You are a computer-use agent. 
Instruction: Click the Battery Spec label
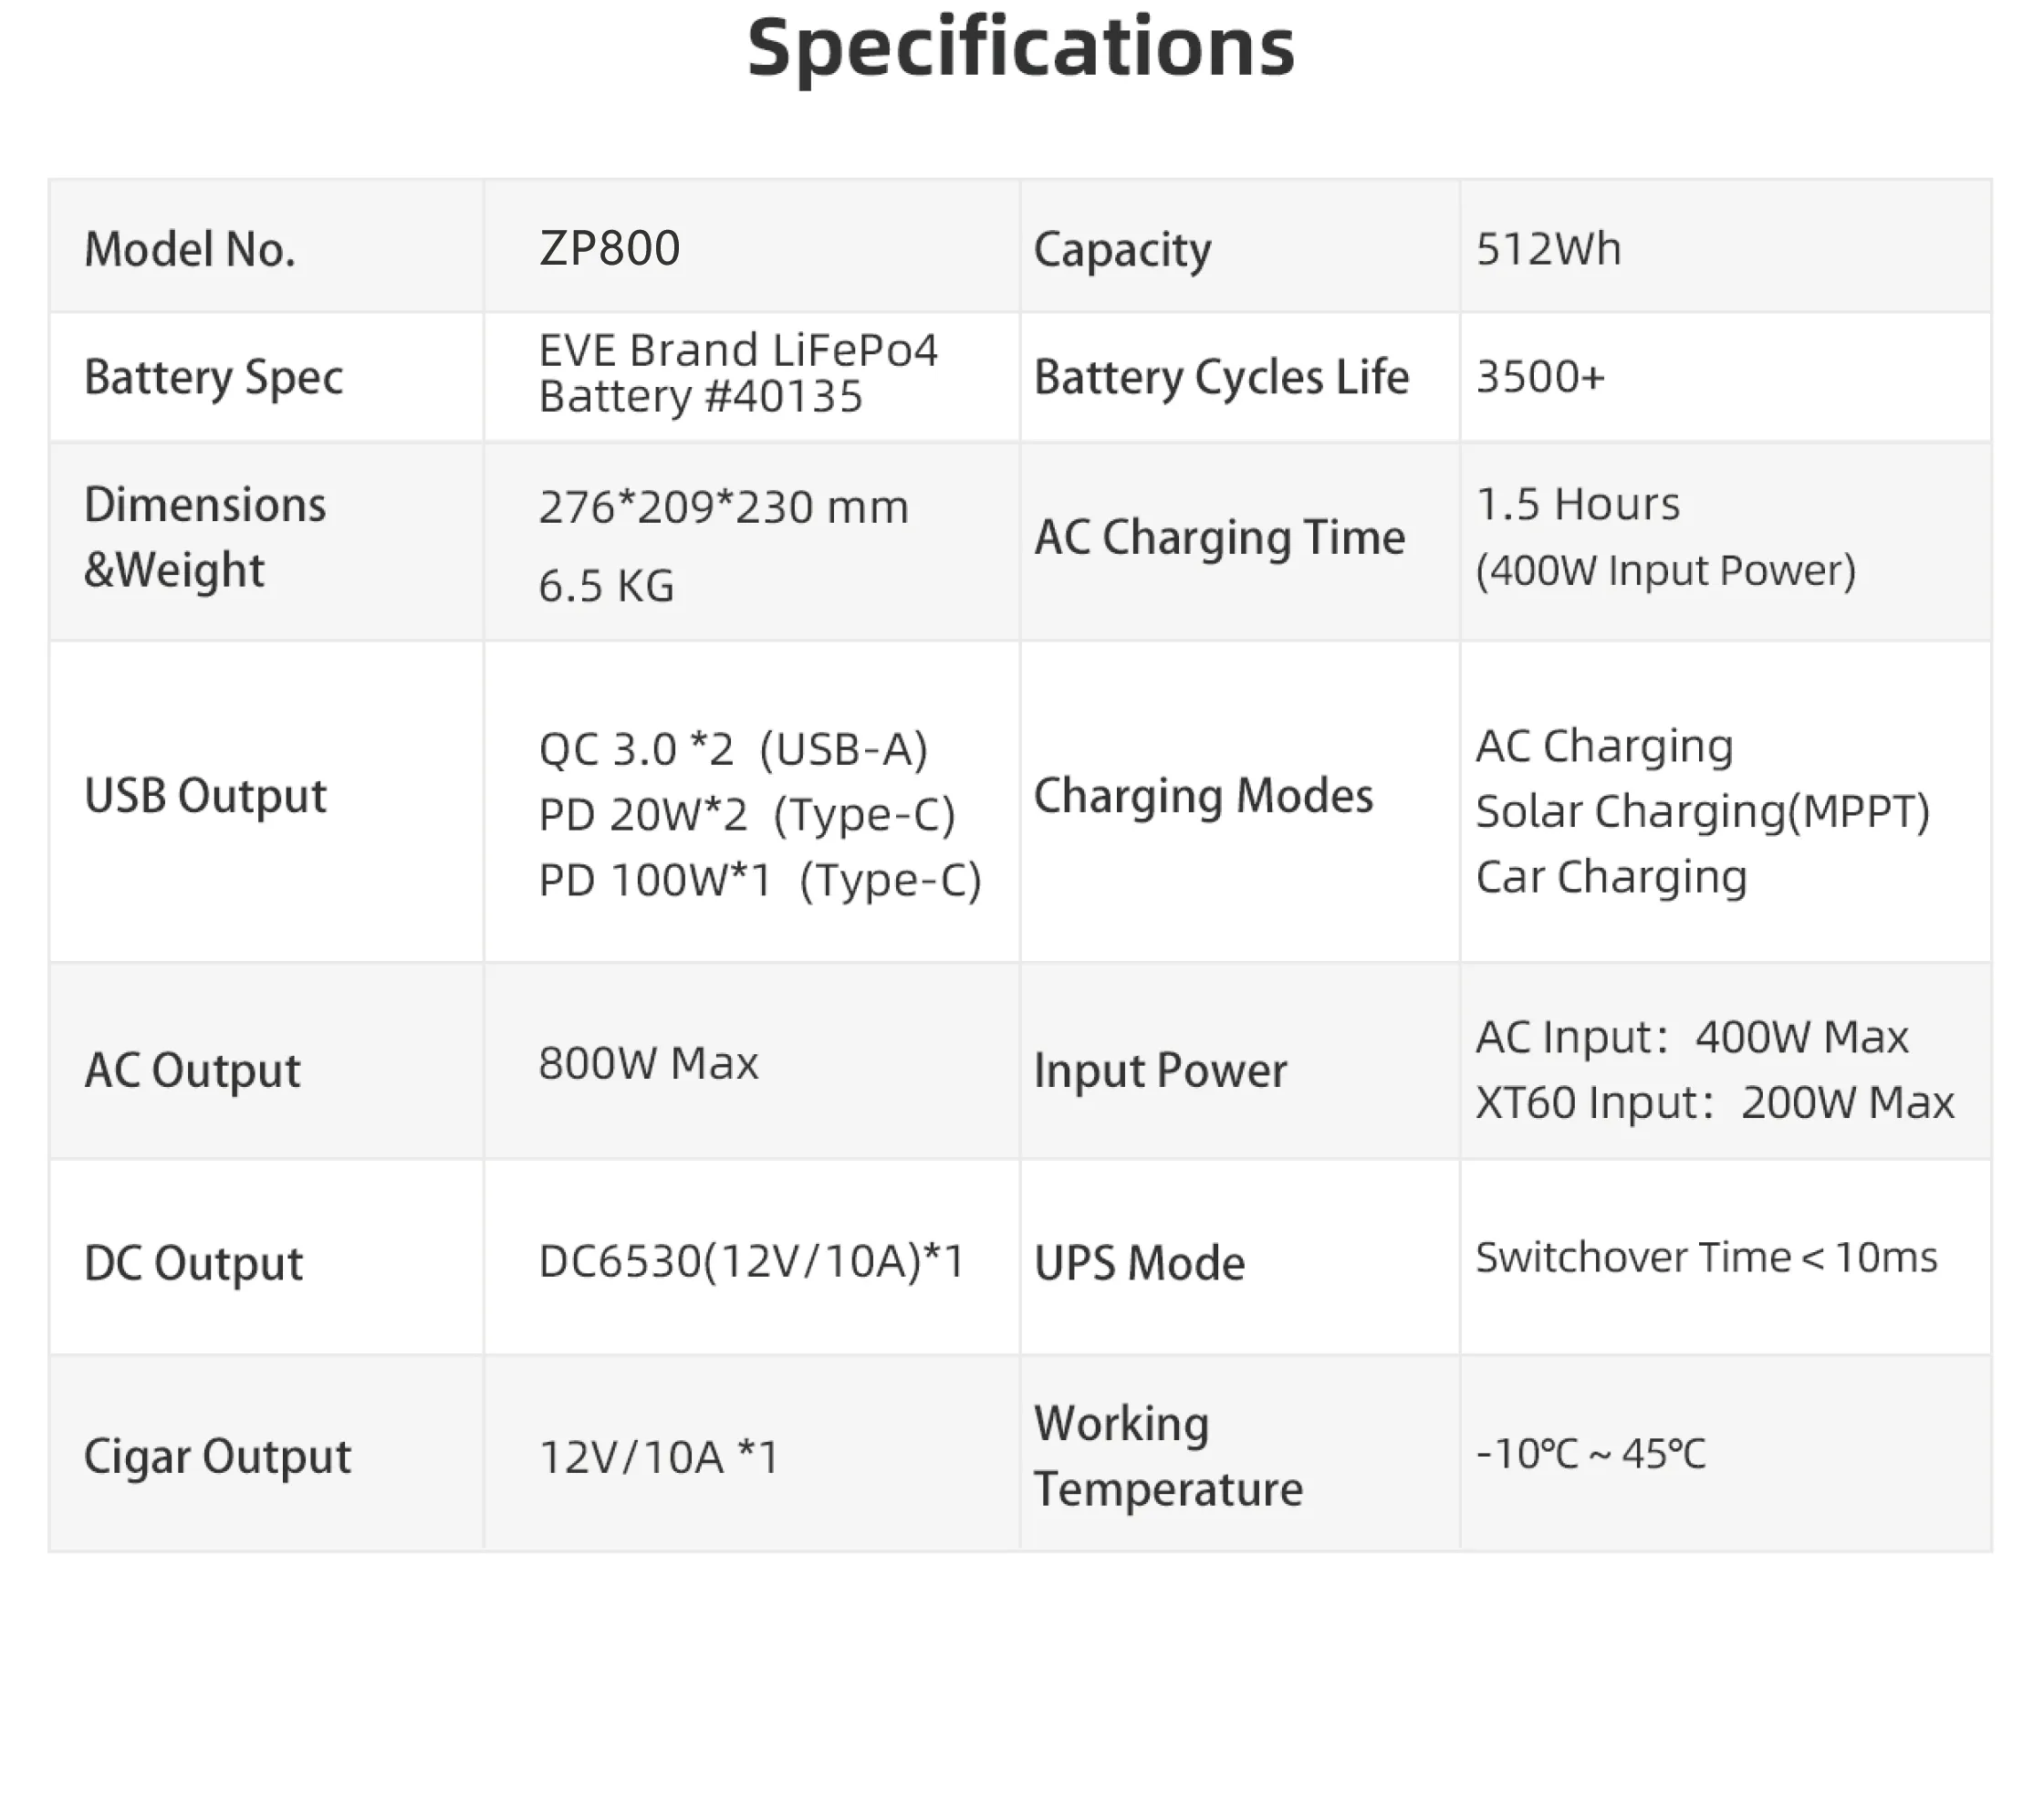point(213,377)
